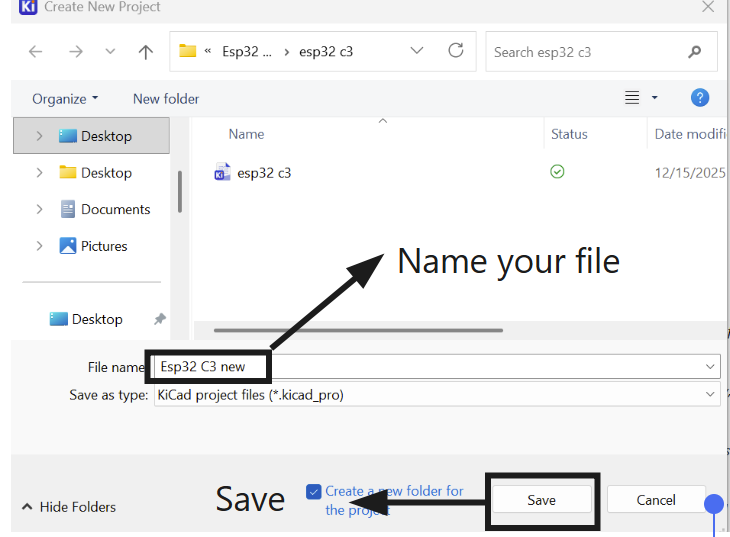Refresh the folder view
Screen dimensions: 730x537
[x=456, y=50]
